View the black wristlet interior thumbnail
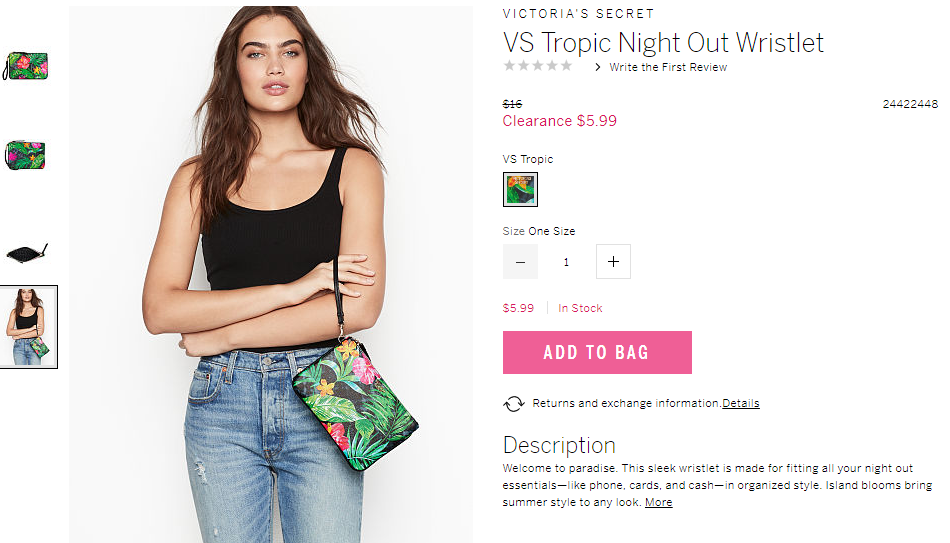Screen dimensions: 950x543 [27, 252]
